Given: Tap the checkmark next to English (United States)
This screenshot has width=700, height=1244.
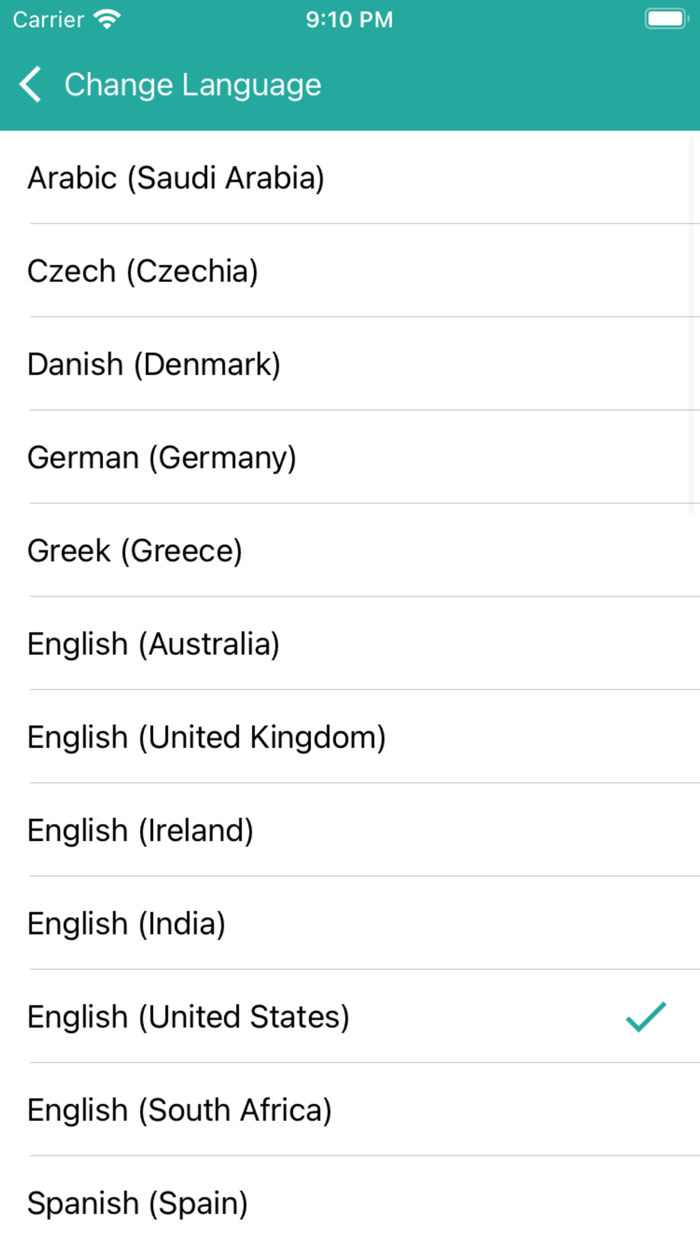Looking at the screenshot, I should (x=646, y=1017).
